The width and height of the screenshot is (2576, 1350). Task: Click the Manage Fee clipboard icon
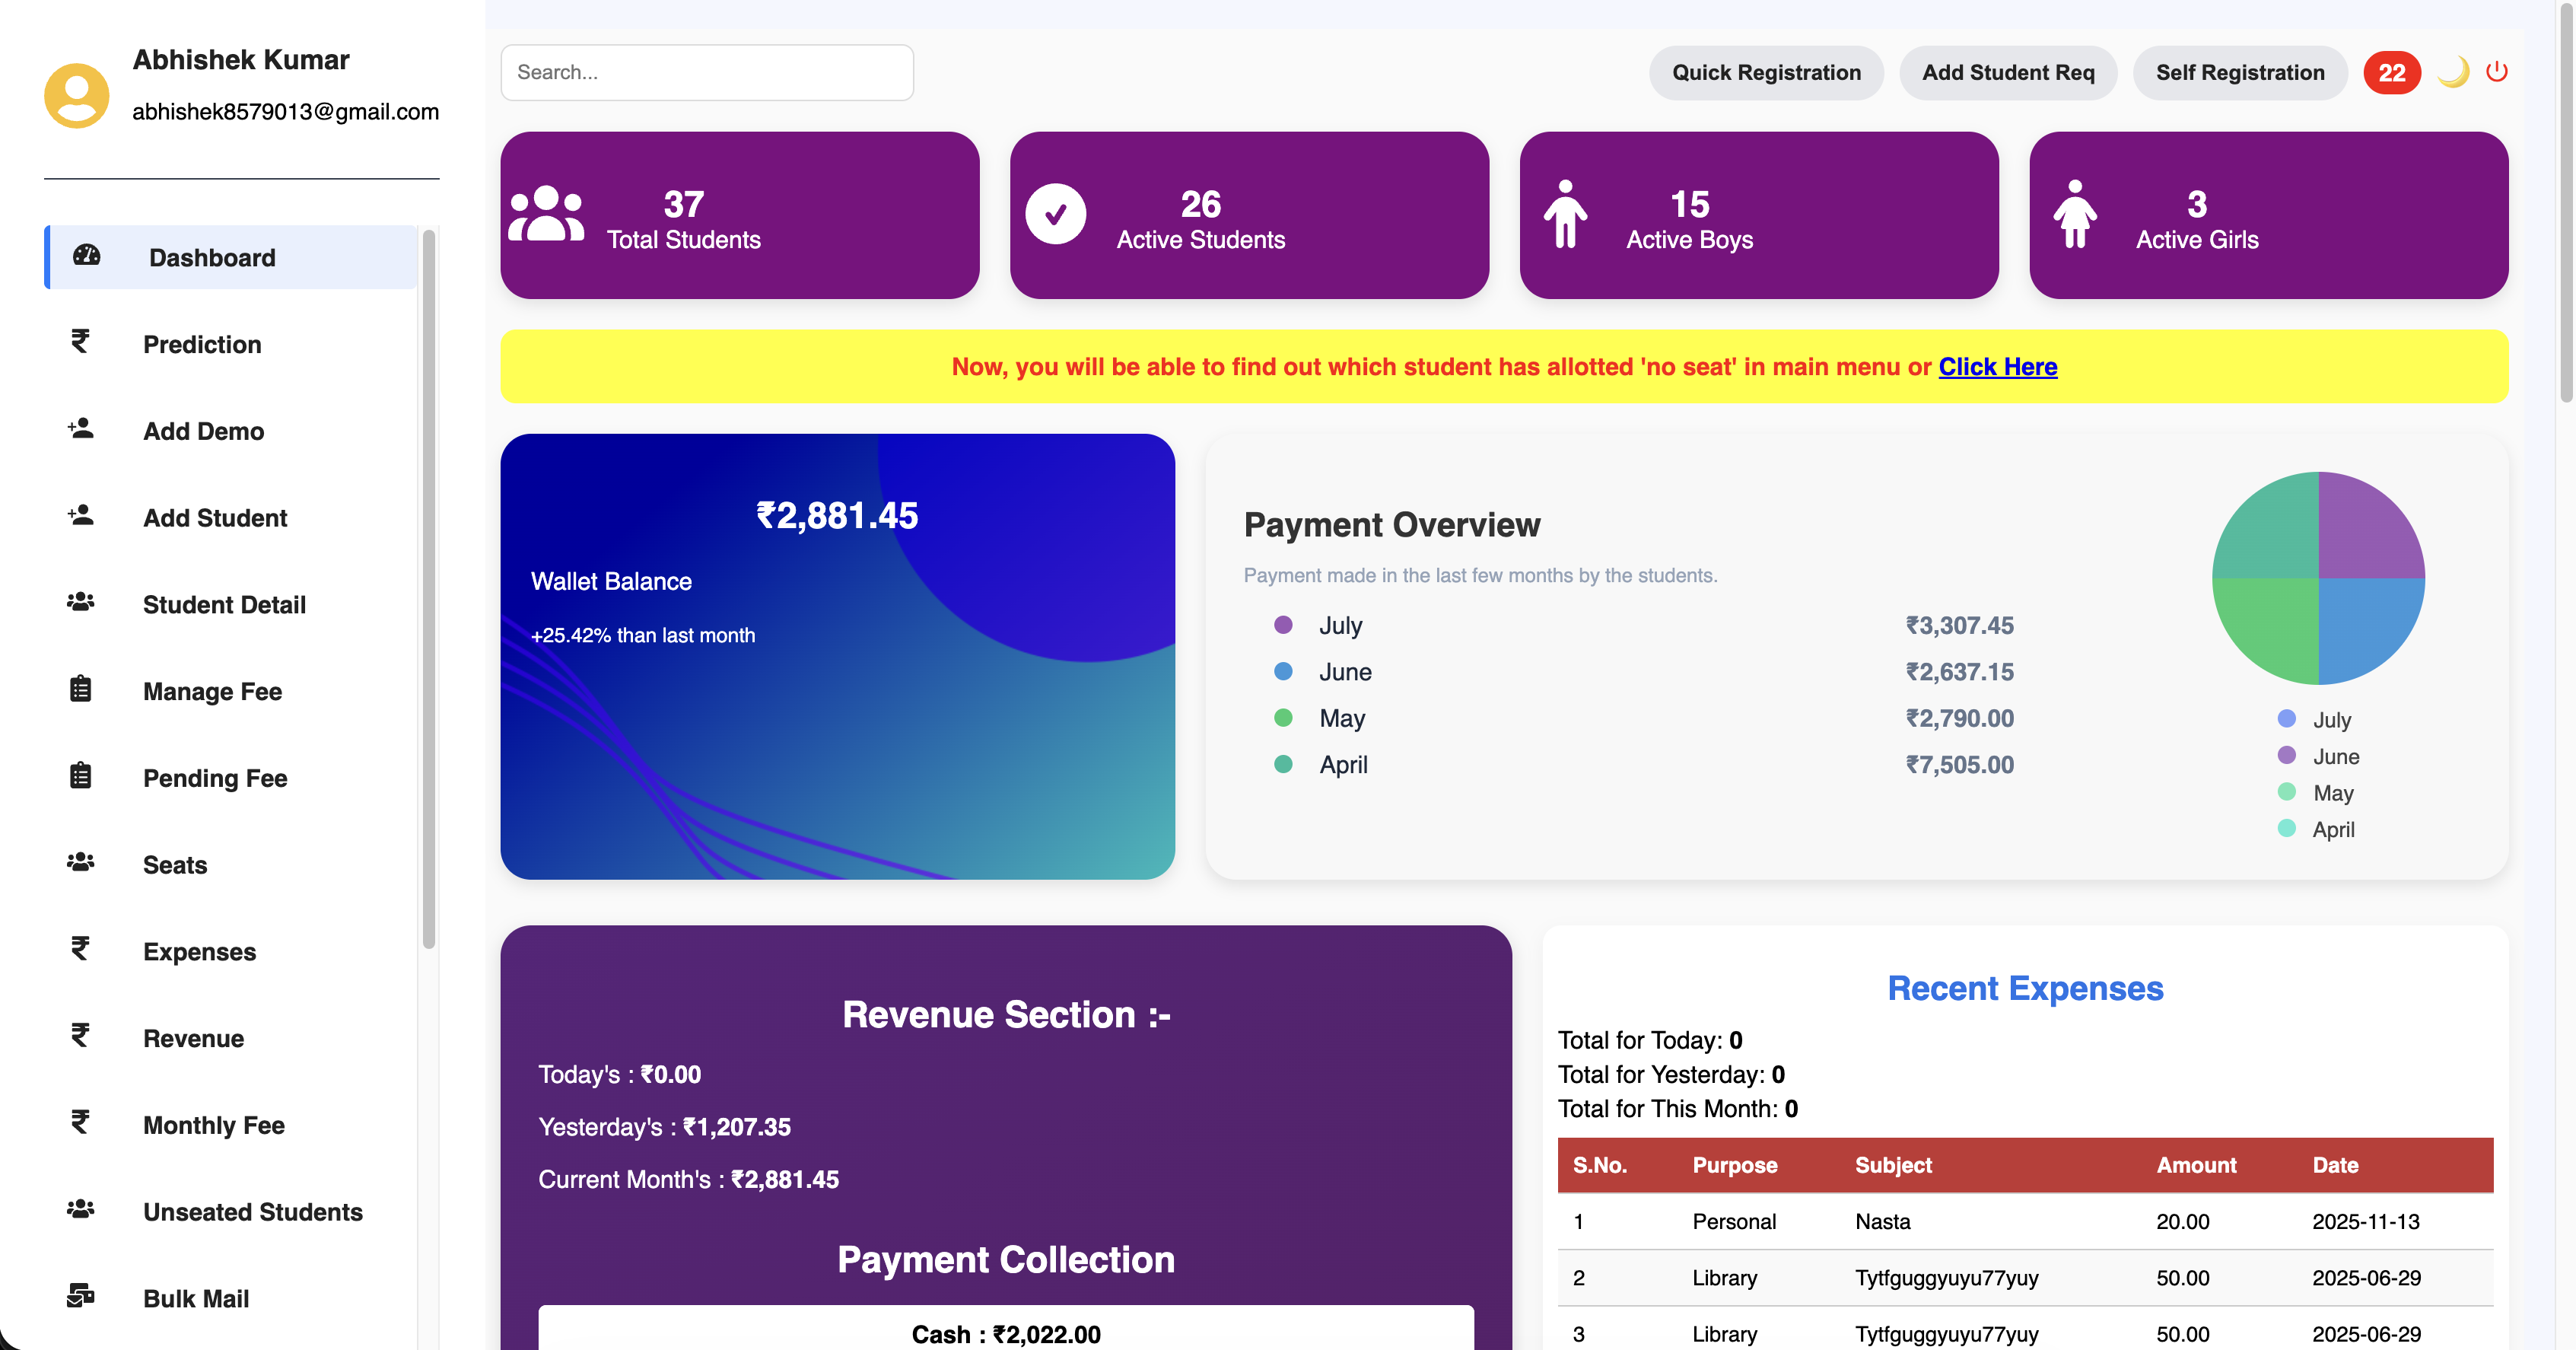(x=81, y=690)
